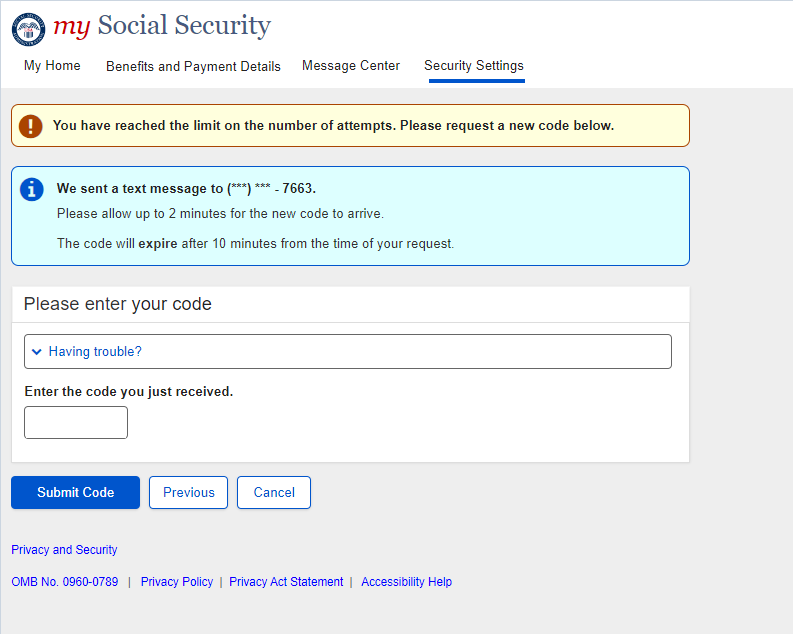This screenshot has width=793, height=634.
Task: Open the Privacy Policy link
Action: (177, 582)
